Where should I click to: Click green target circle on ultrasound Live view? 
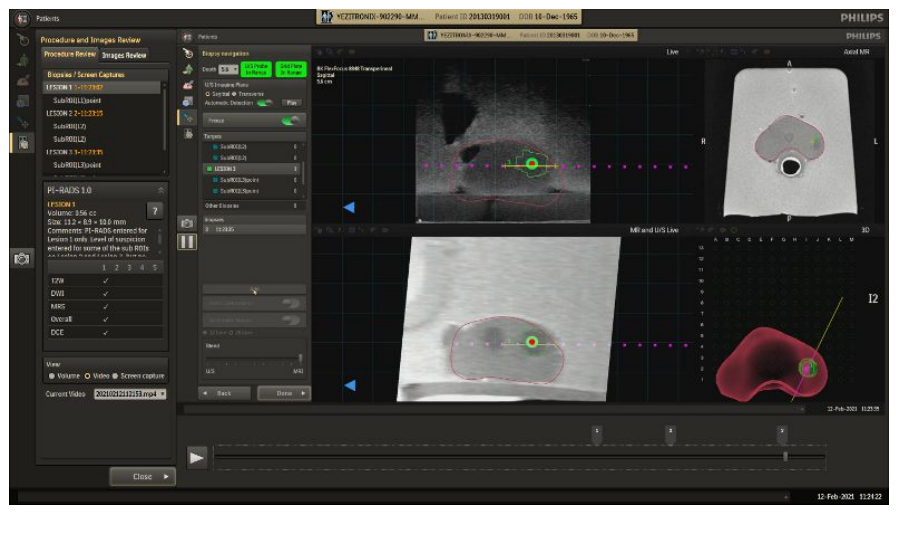point(532,165)
